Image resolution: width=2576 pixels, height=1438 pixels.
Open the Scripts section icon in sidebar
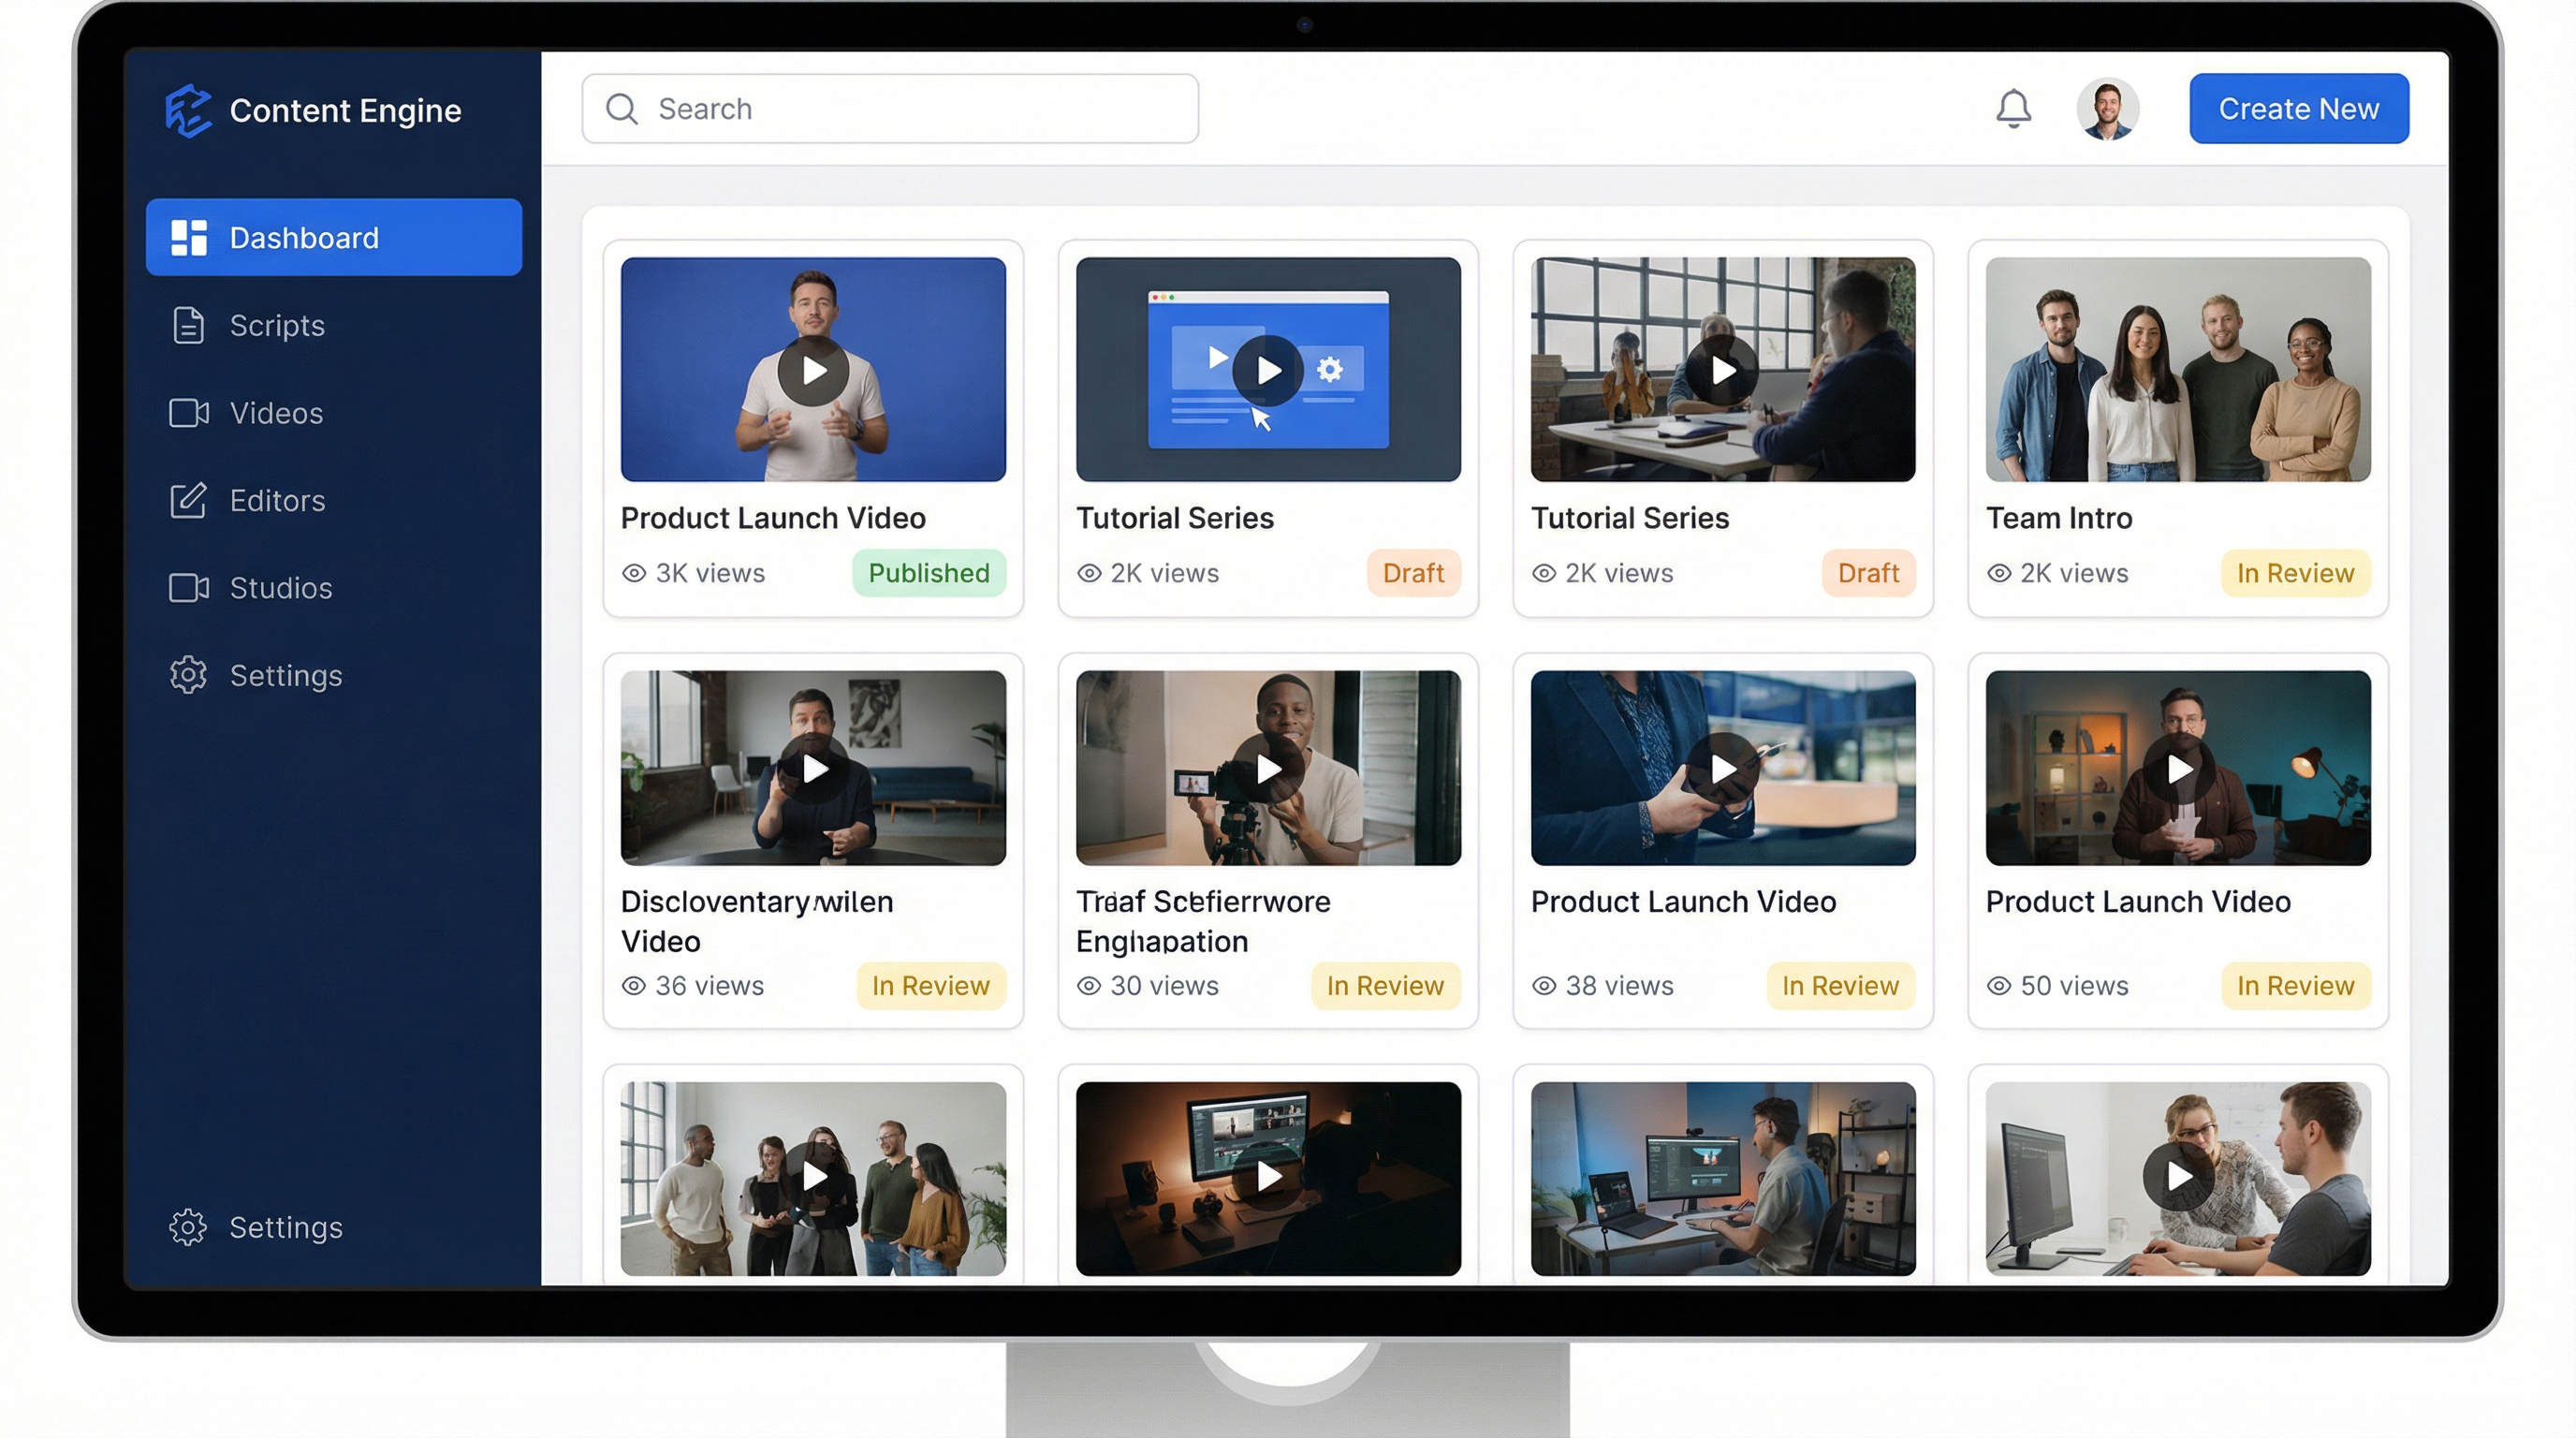[x=189, y=325]
